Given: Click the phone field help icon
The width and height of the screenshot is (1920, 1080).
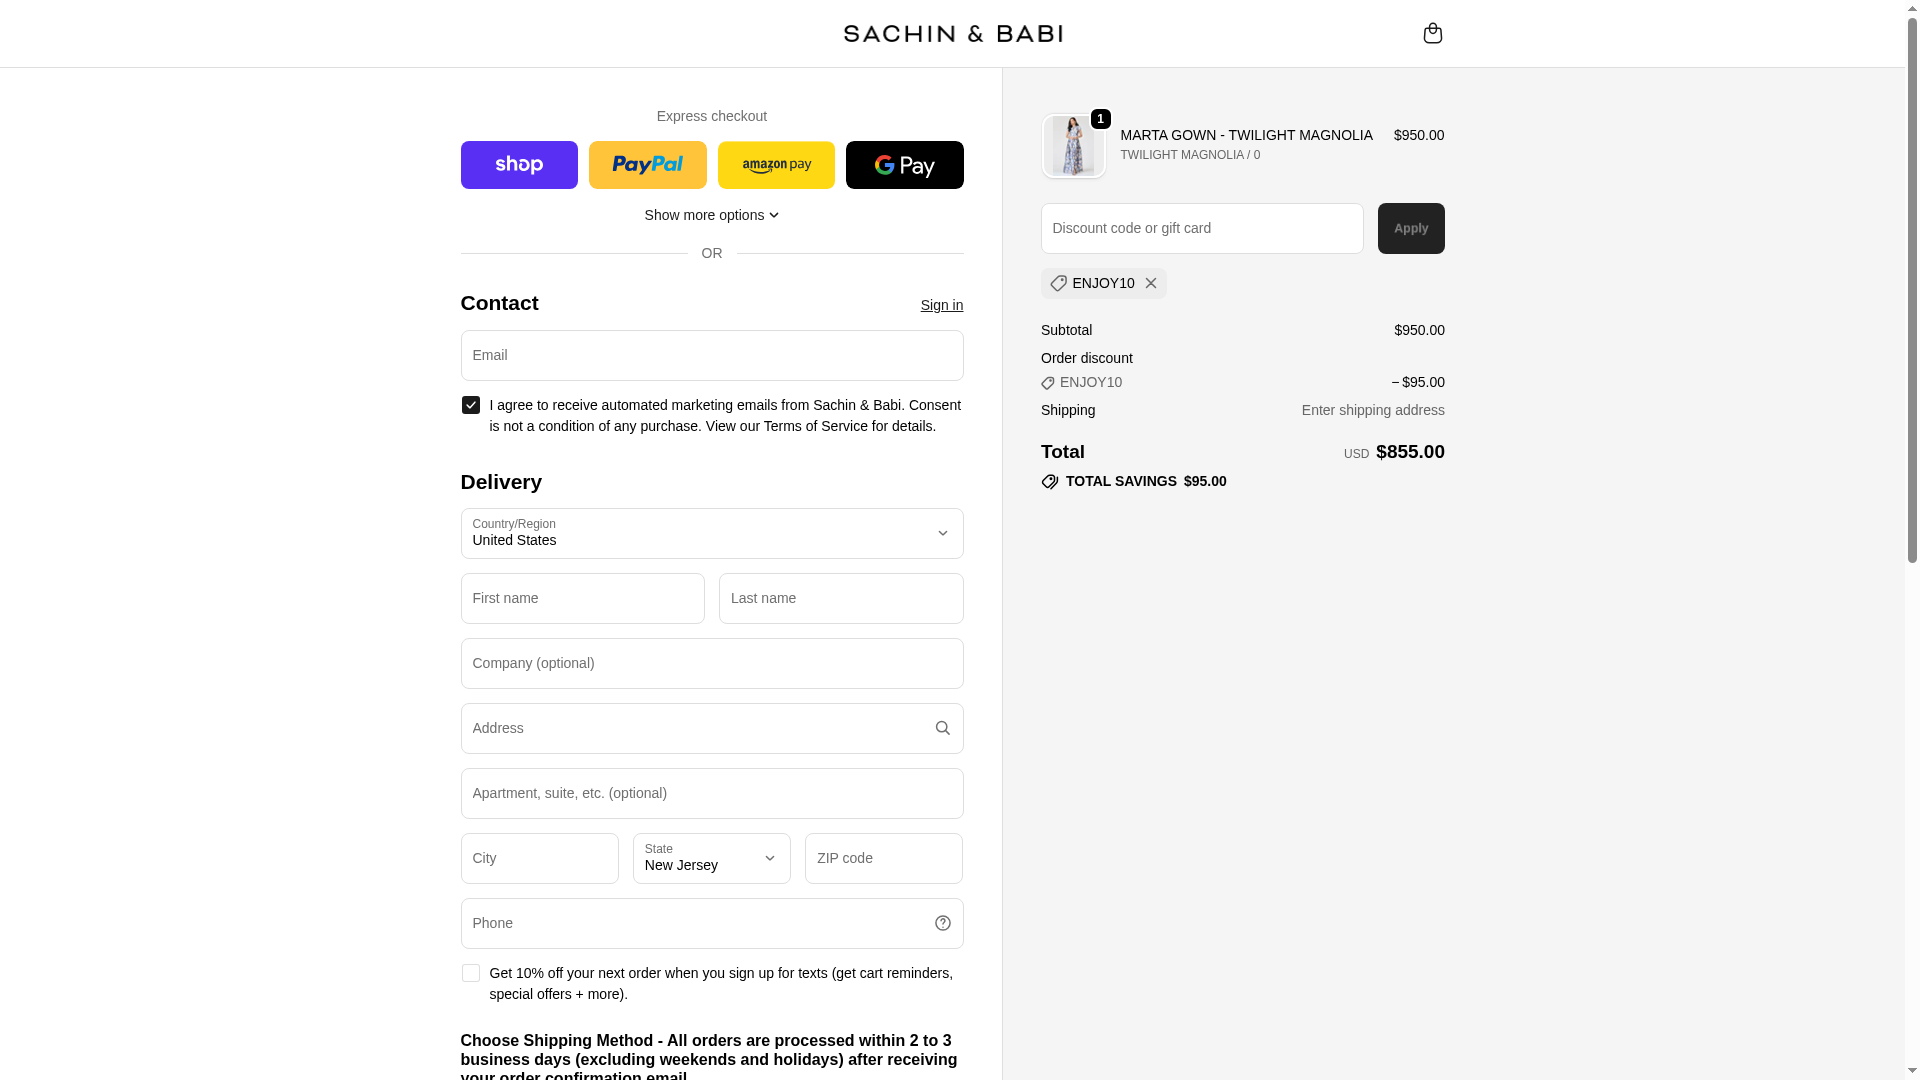Looking at the screenshot, I should pos(942,923).
